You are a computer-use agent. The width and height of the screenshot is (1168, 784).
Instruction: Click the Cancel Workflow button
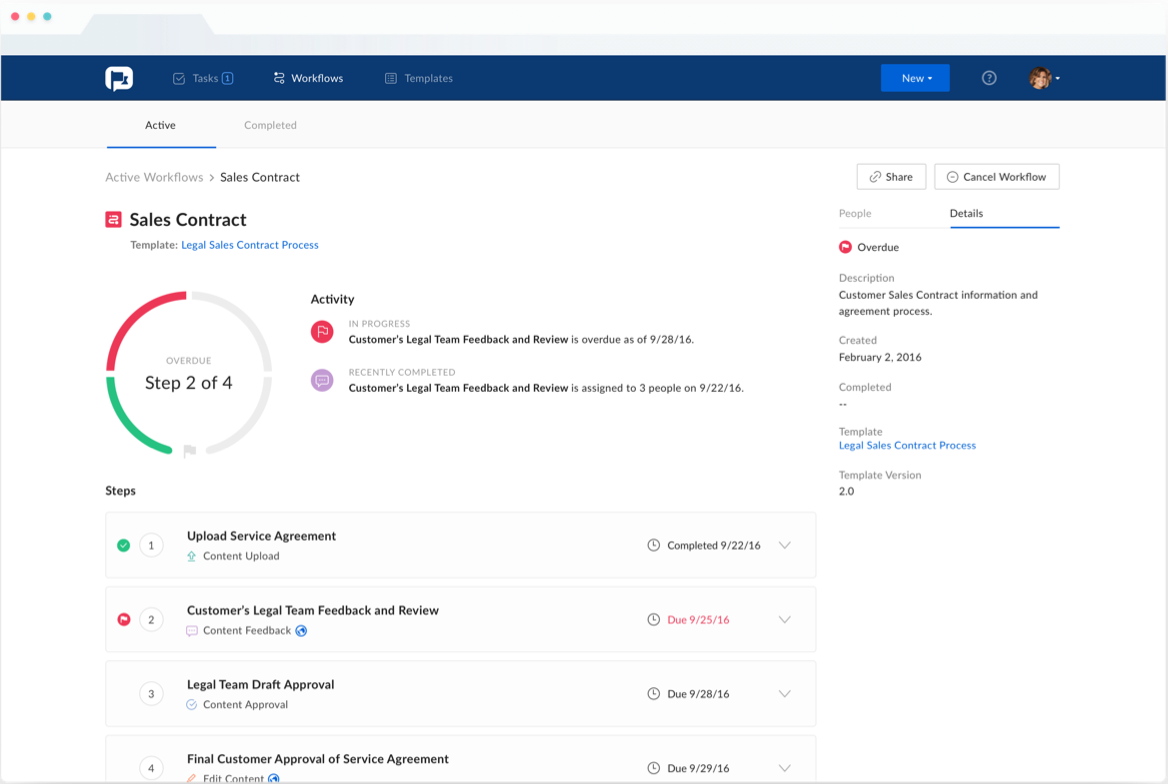(996, 176)
